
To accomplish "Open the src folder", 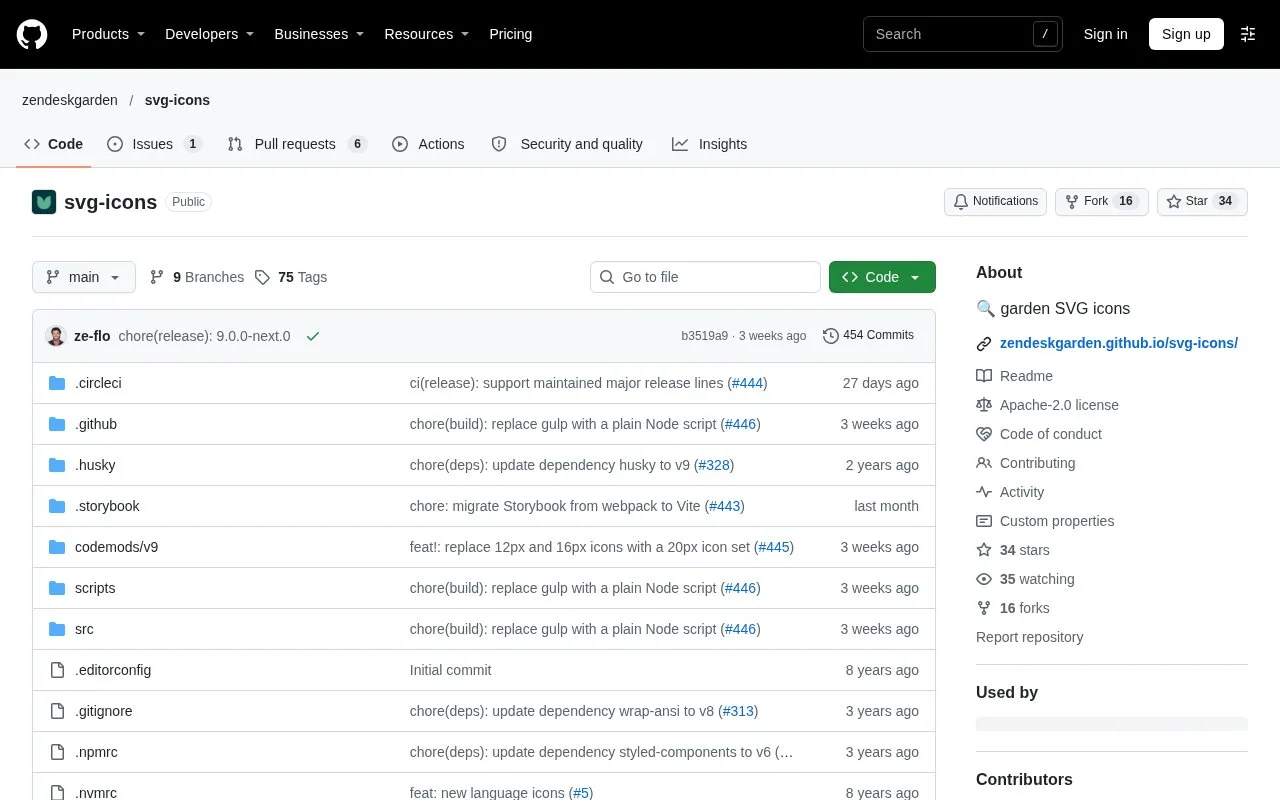I will pos(84,629).
